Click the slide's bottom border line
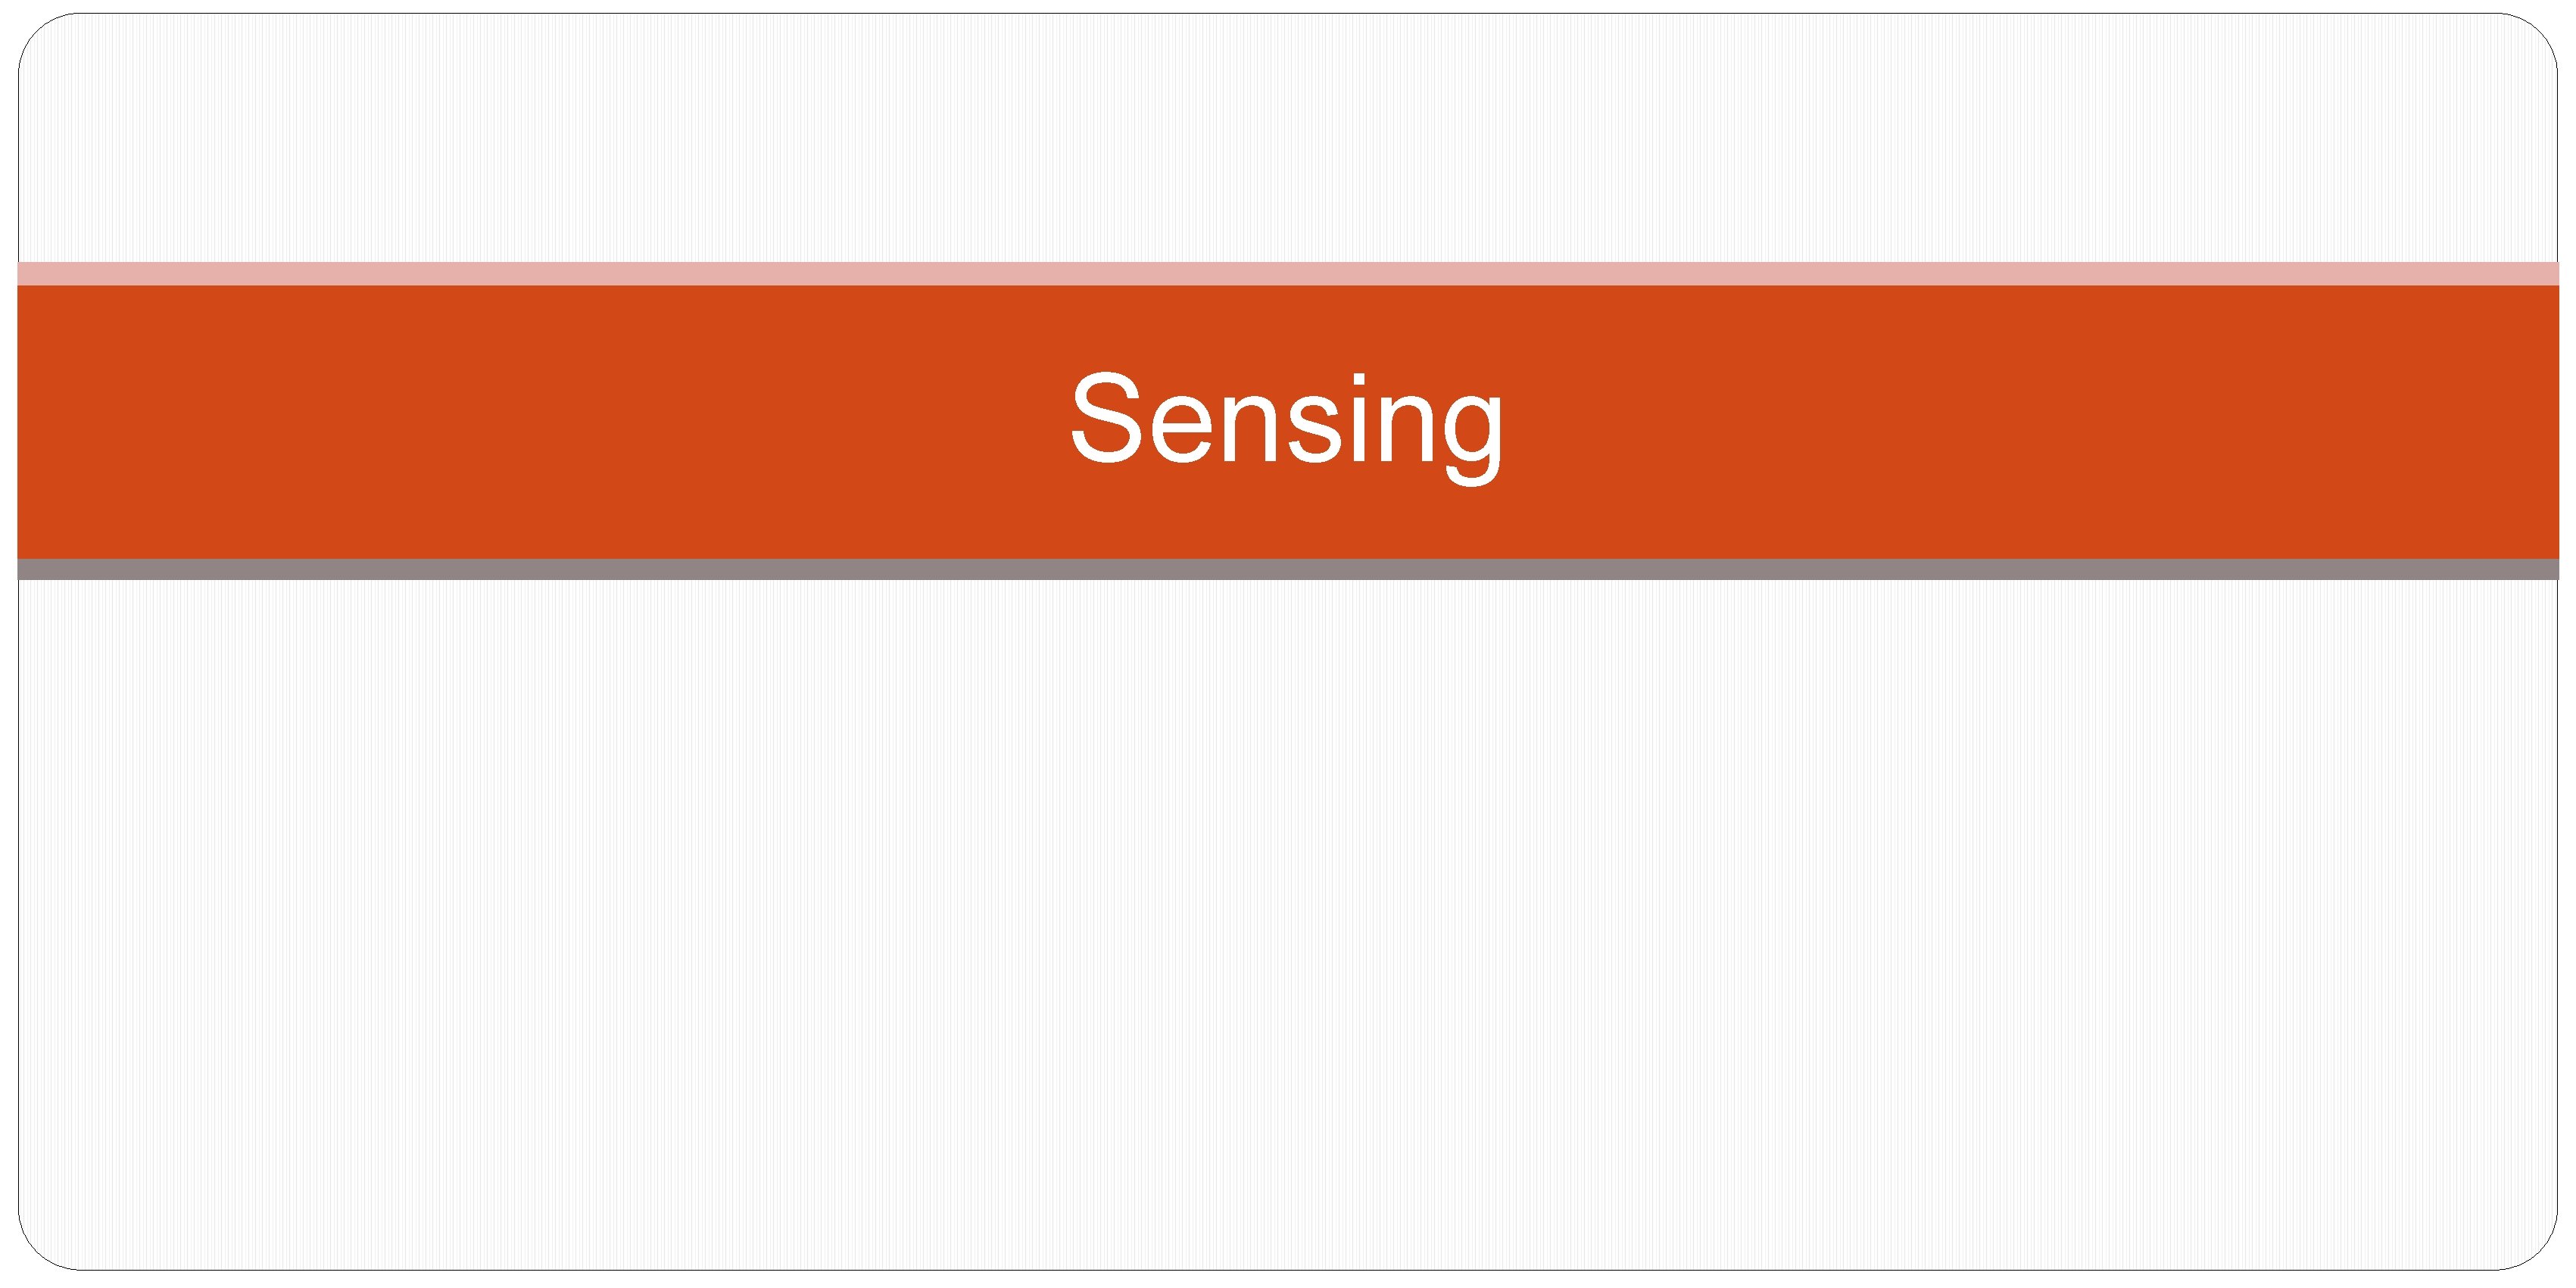Screen dimensions: 2576x1288 pyautogui.click(x=1288, y=1270)
